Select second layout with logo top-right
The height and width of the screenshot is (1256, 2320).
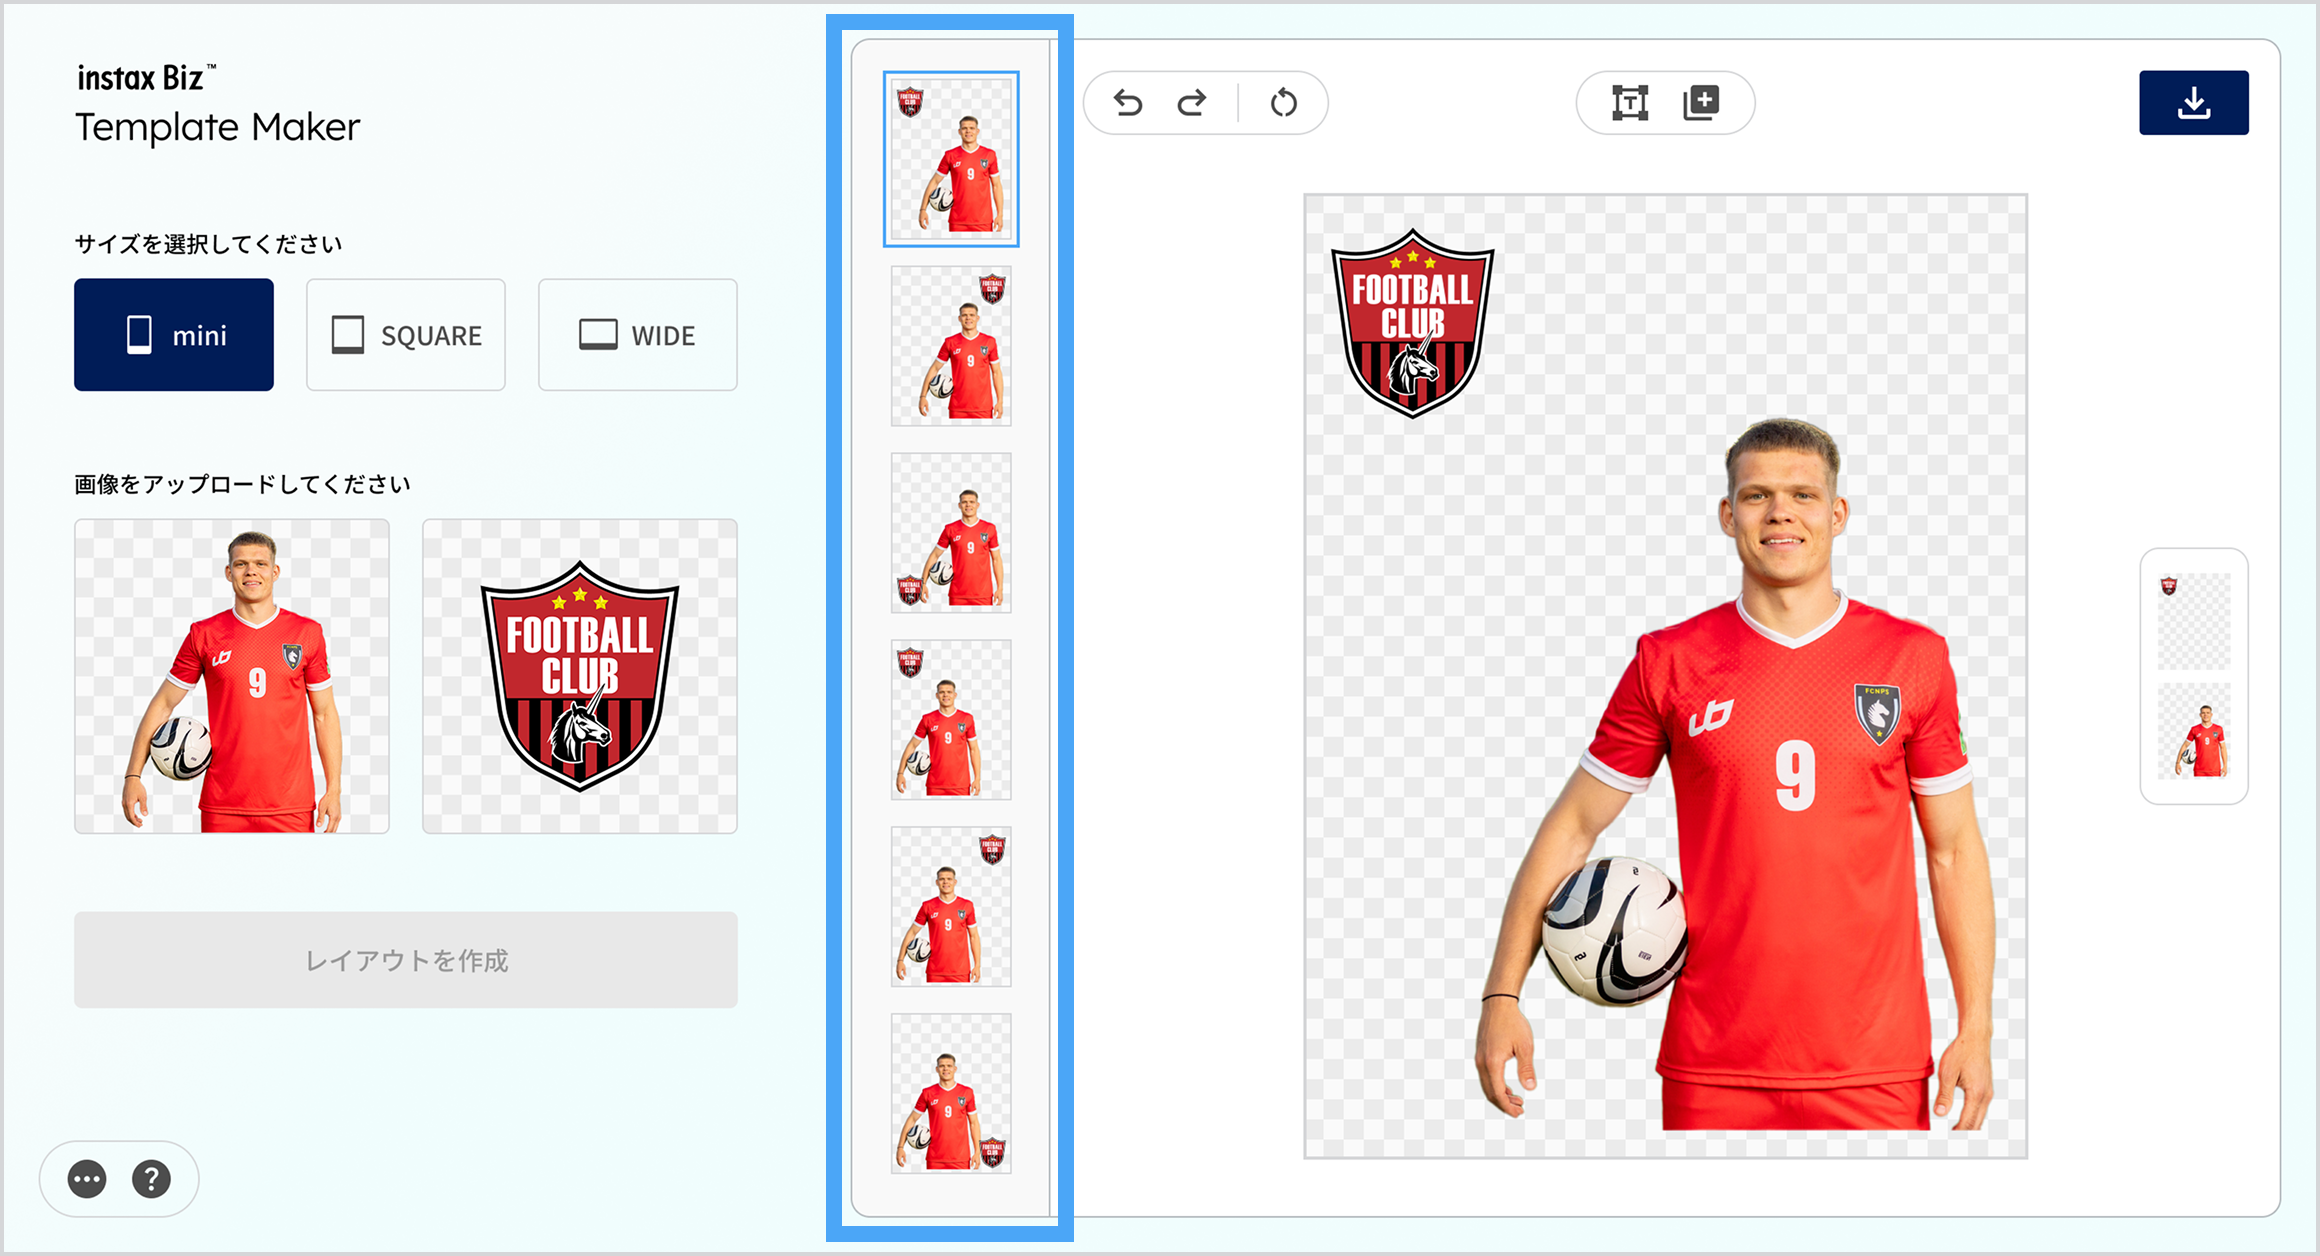(x=951, y=346)
